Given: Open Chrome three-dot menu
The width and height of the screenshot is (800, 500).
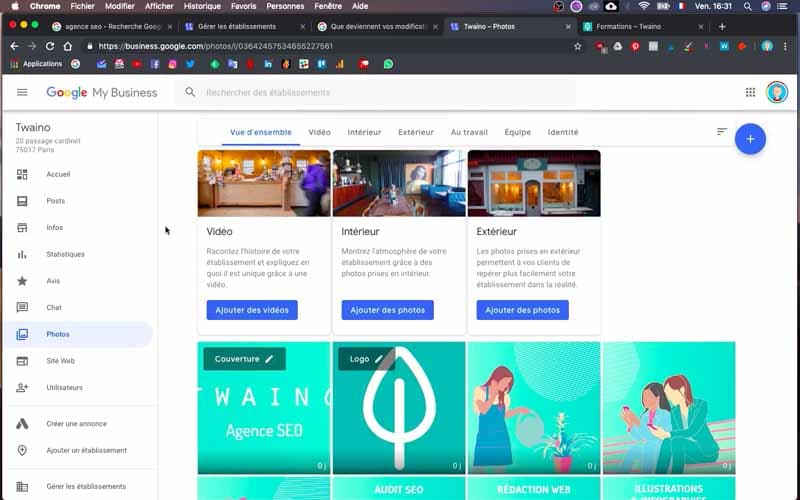Looking at the screenshot, I should [x=785, y=46].
